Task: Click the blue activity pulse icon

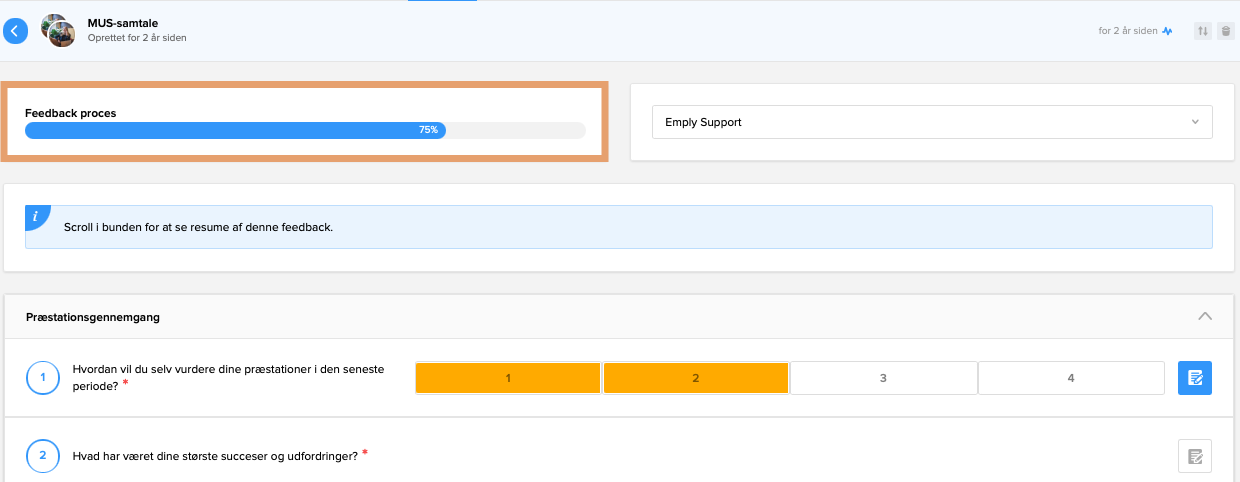Action: point(1167,31)
